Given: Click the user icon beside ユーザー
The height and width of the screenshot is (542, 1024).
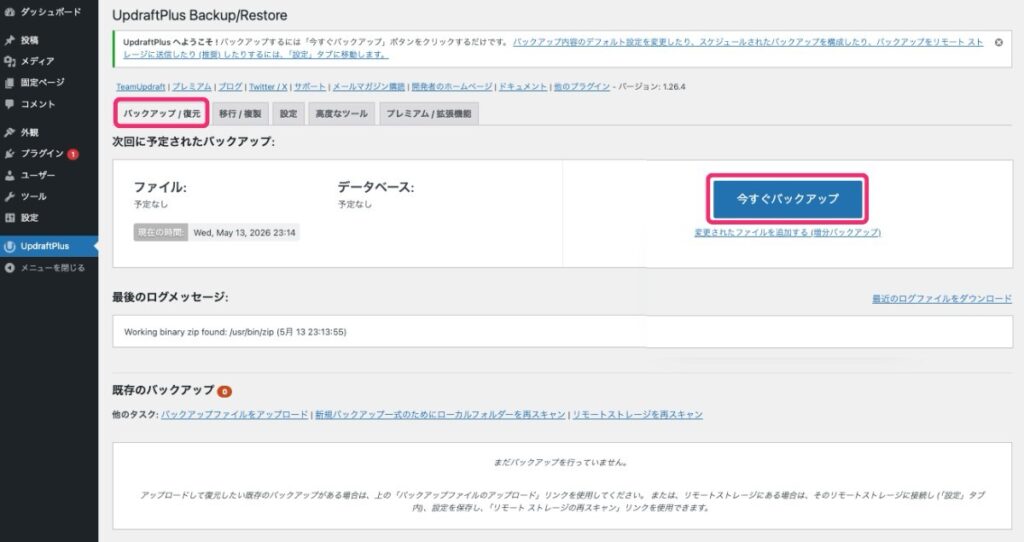Looking at the screenshot, I should [9, 176].
